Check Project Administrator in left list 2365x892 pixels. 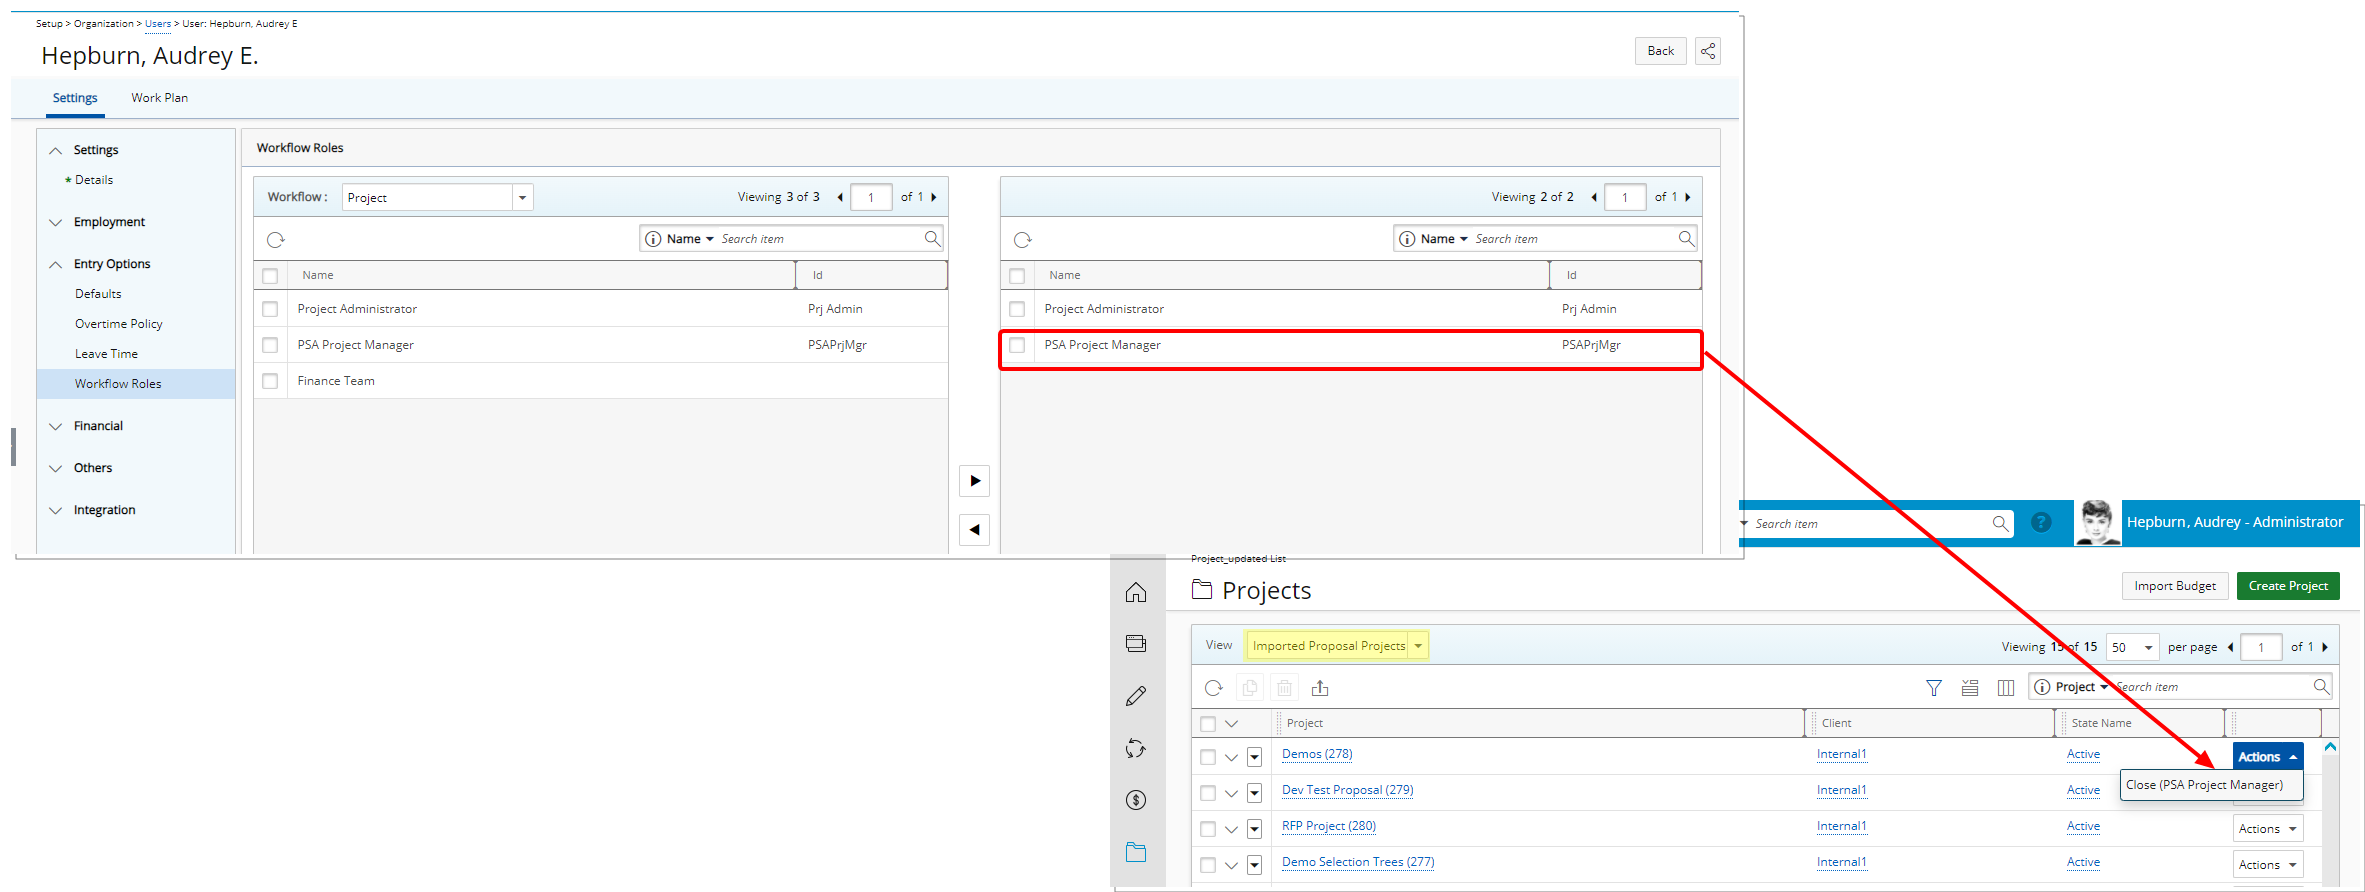pos(270,309)
